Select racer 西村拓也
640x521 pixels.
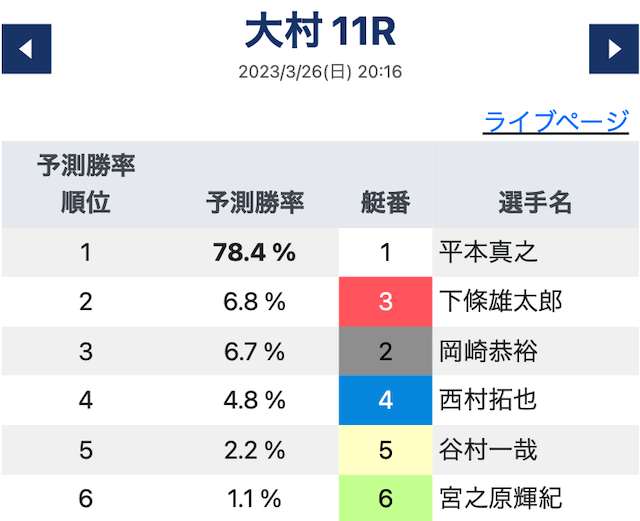pyautogui.click(x=488, y=400)
